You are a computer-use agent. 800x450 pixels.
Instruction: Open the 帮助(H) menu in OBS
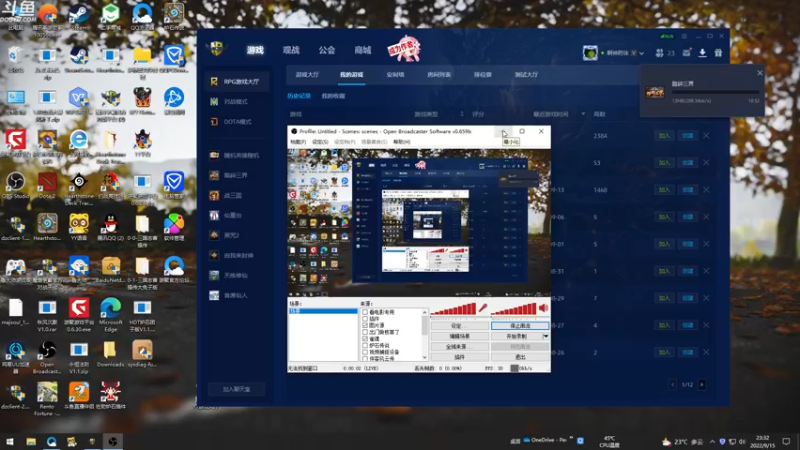(402, 141)
